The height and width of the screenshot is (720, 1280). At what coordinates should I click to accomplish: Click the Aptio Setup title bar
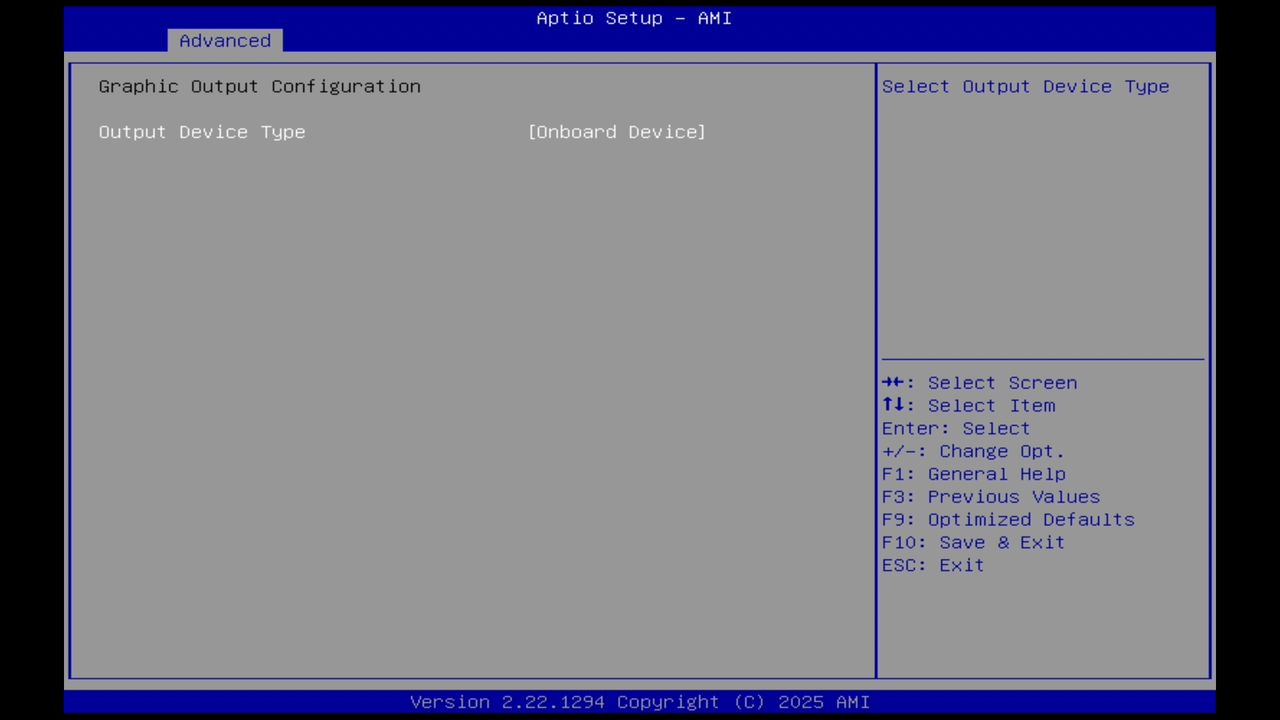633,17
